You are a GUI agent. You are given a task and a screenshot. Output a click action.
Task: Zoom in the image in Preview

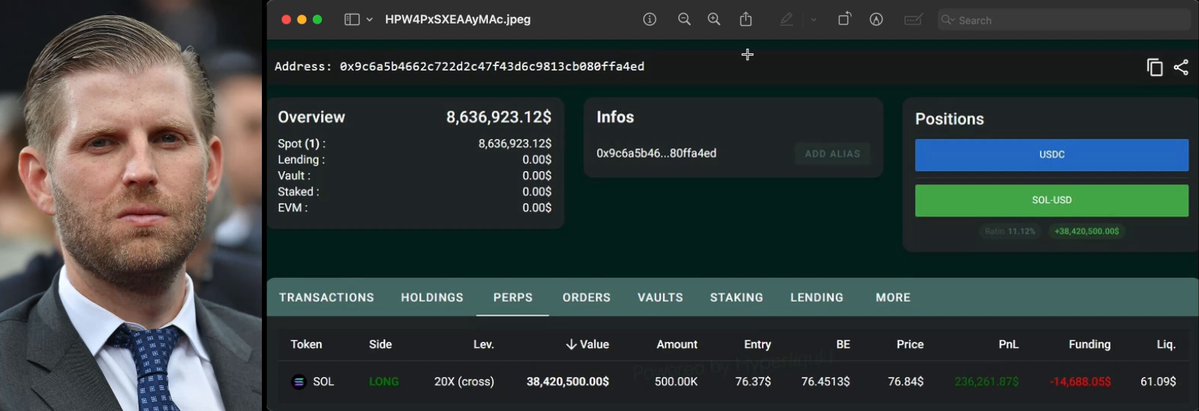point(714,20)
